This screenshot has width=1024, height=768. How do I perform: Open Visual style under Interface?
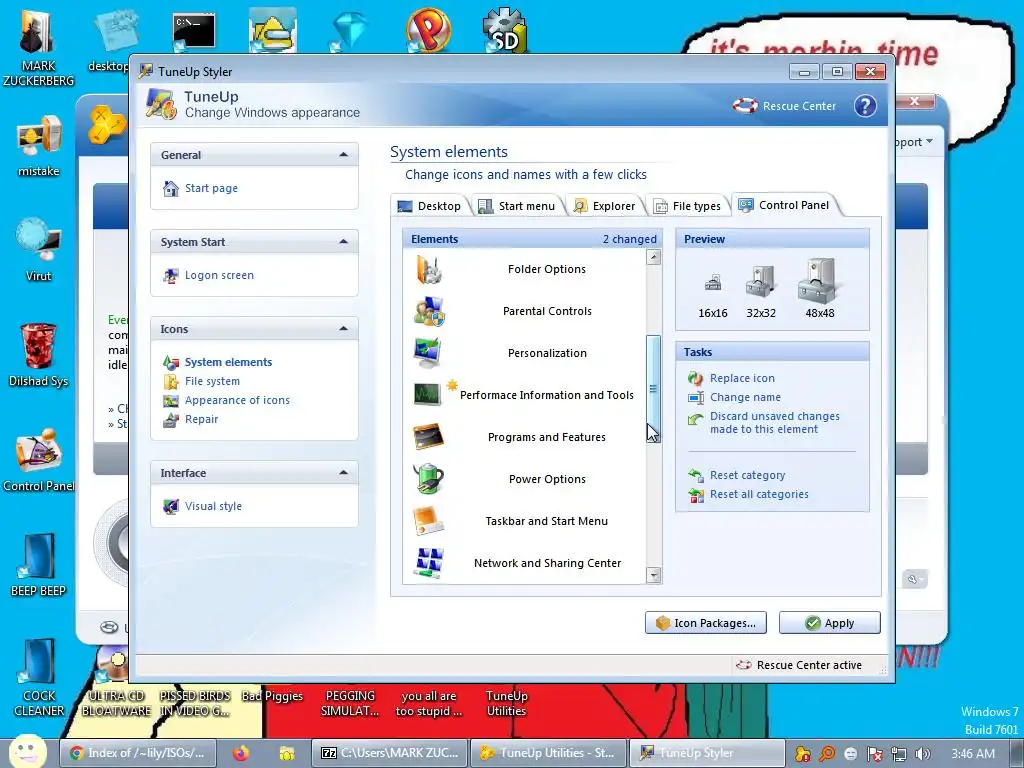pos(213,506)
